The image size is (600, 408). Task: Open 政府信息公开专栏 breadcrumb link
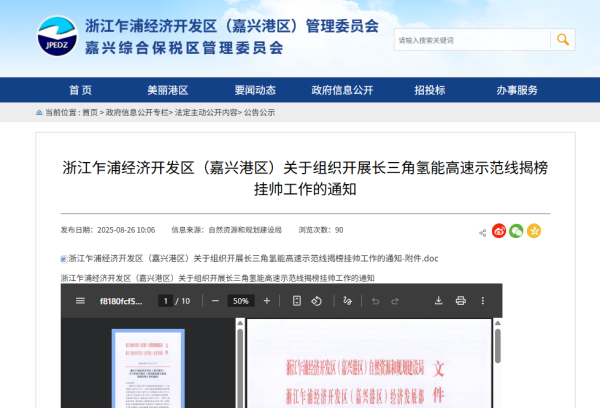(x=137, y=113)
